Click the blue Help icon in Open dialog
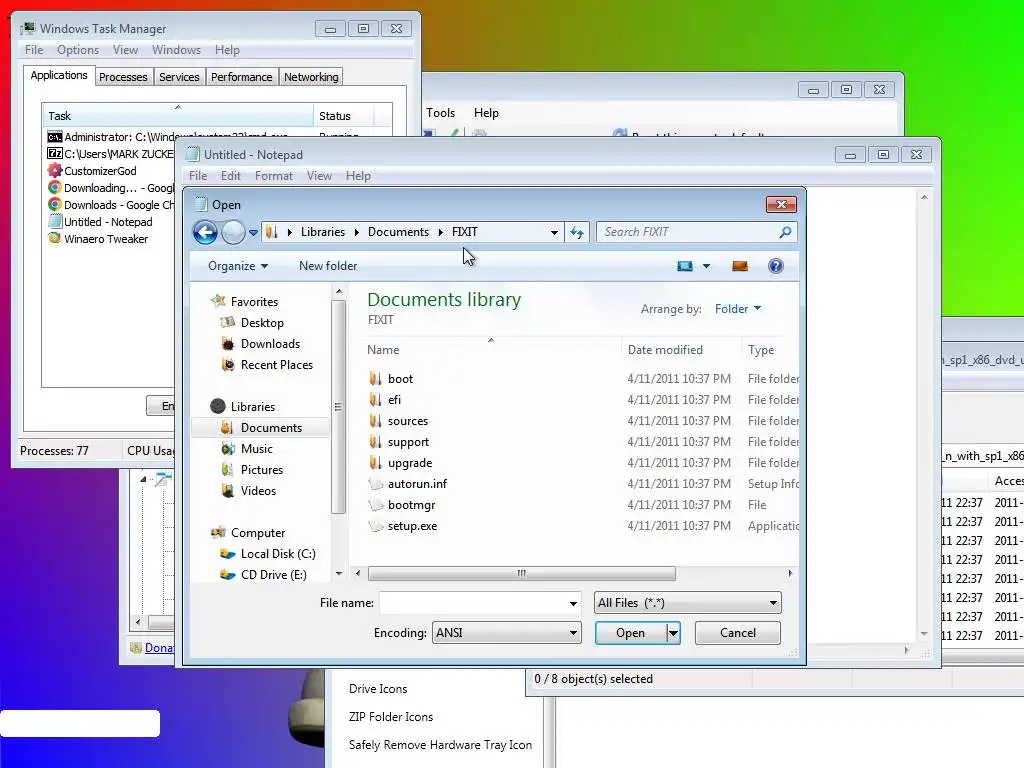 tap(776, 266)
